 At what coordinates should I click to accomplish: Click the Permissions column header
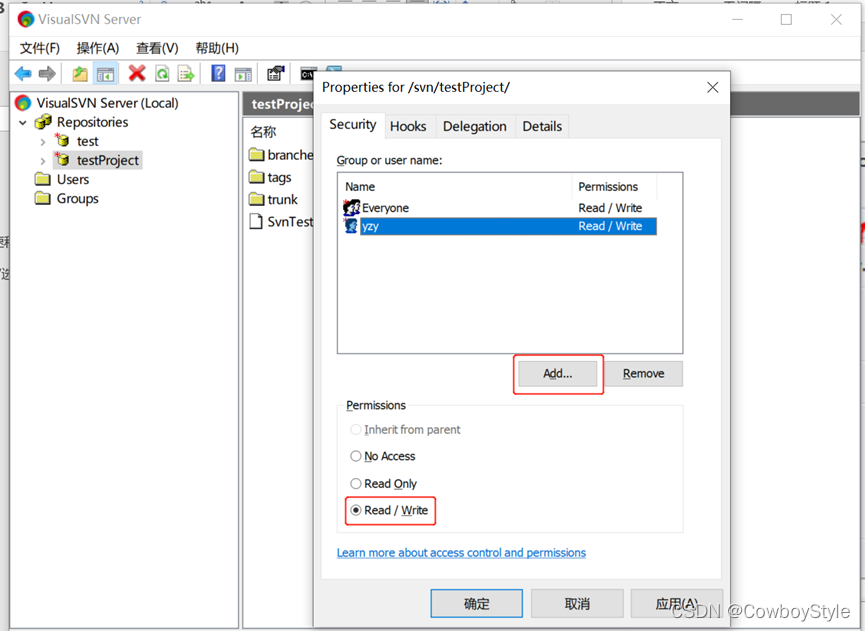[x=614, y=187]
